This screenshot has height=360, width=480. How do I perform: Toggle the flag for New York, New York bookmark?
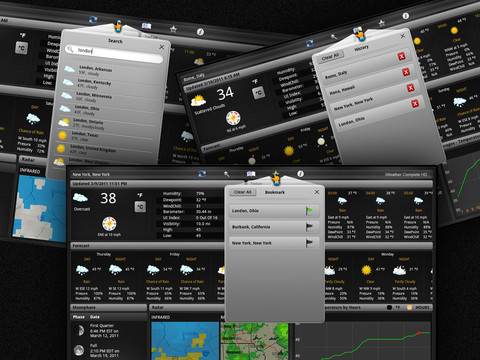pyautogui.click(x=309, y=243)
